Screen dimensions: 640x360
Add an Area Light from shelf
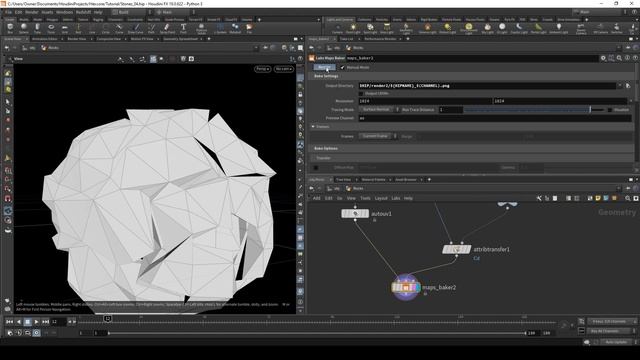click(387, 28)
